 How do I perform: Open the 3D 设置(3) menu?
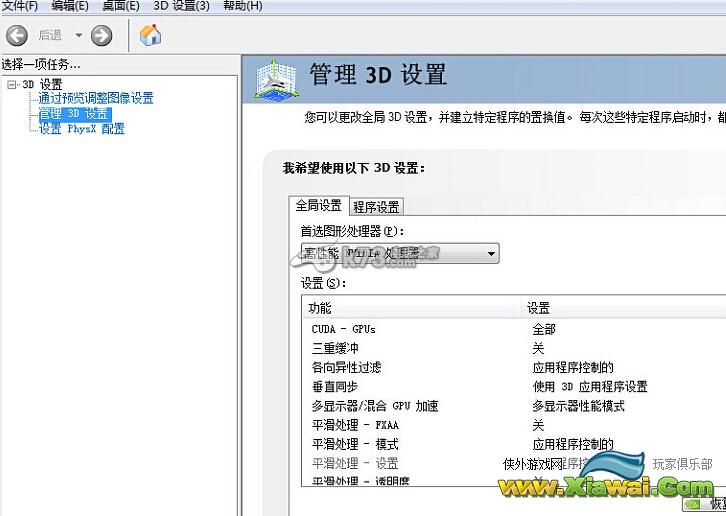point(181,6)
